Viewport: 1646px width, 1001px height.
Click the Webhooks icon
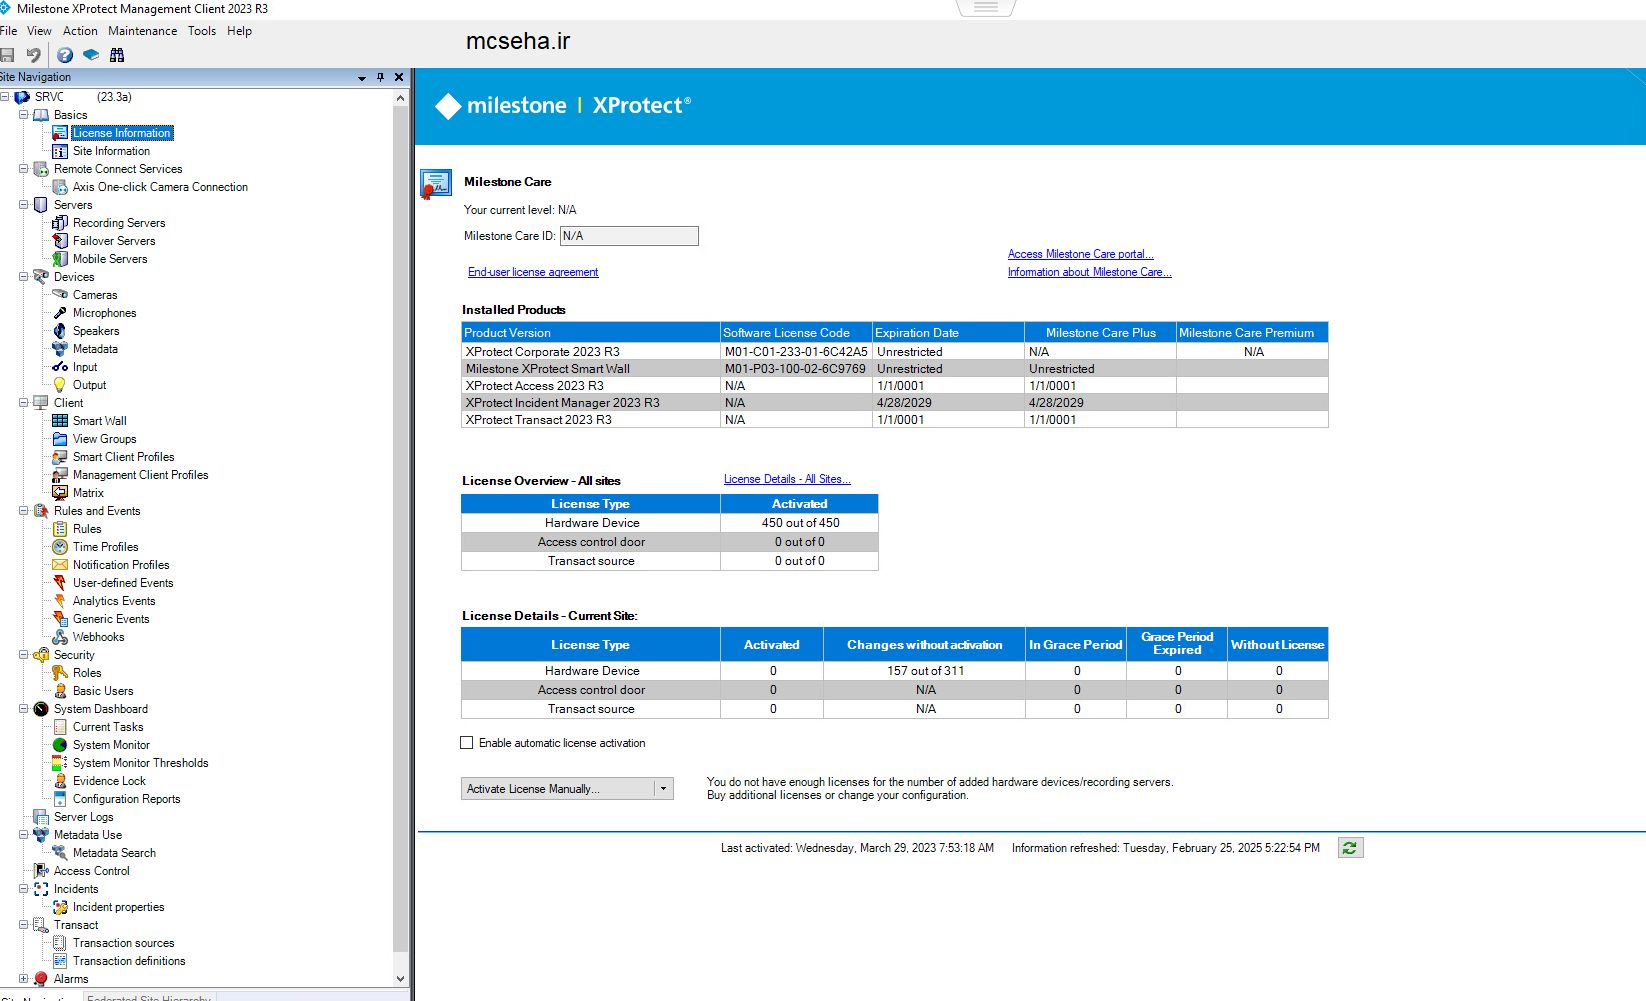pyautogui.click(x=60, y=637)
